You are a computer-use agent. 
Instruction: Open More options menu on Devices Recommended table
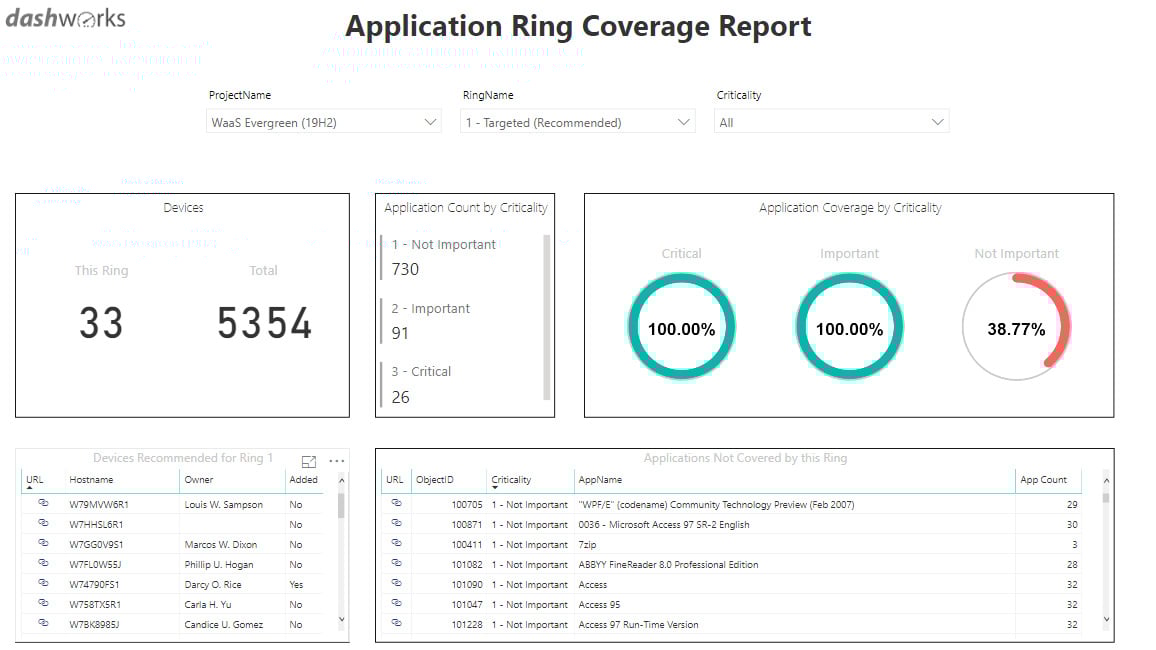336,459
